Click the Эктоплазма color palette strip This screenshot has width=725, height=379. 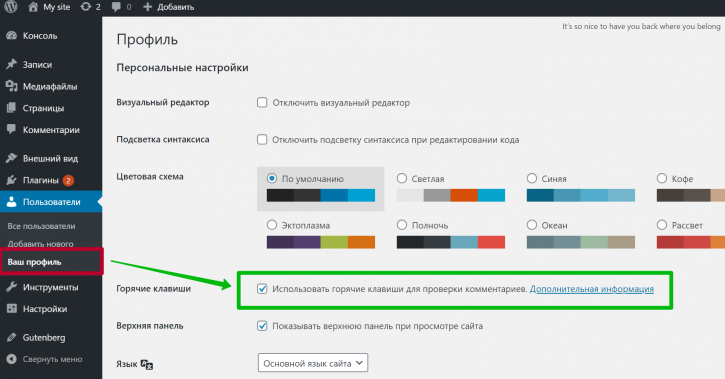click(320, 242)
